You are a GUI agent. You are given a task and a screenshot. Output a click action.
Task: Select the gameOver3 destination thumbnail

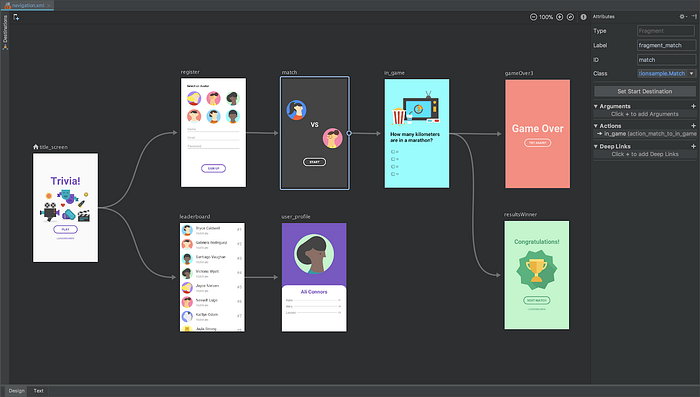538,134
